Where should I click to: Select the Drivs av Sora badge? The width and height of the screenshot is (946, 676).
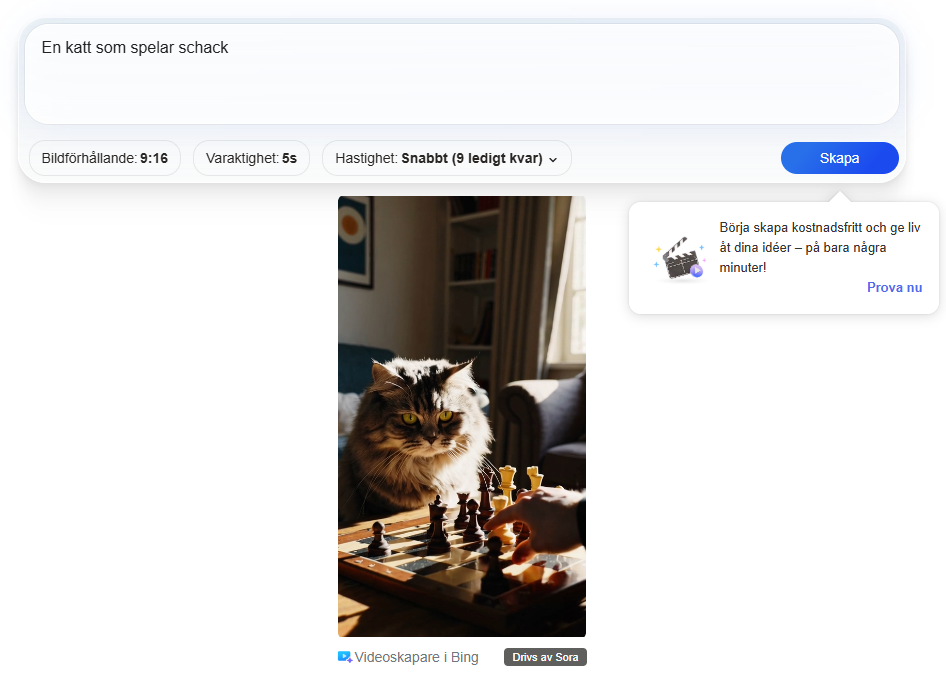(545, 657)
